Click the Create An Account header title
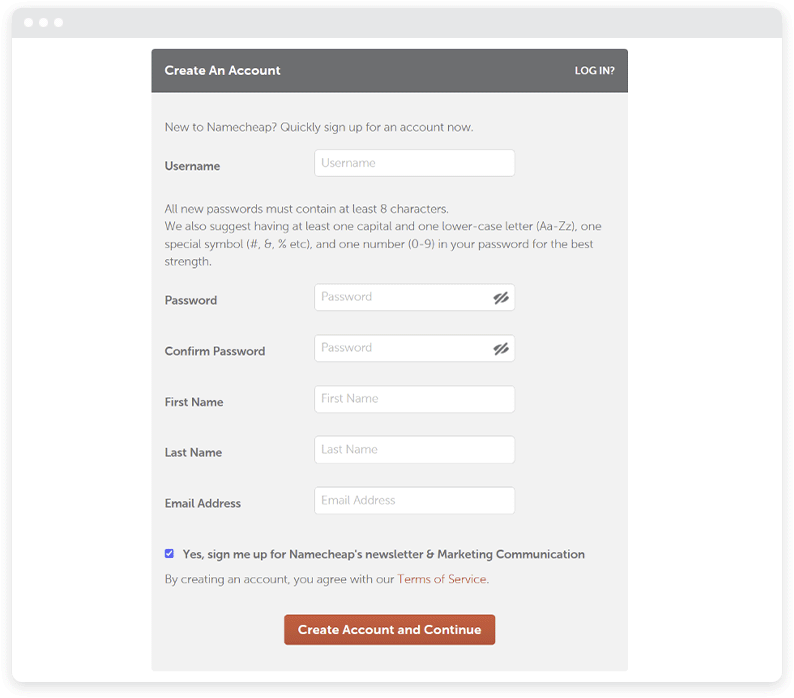This screenshot has width=794, height=698. click(x=222, y=70)
